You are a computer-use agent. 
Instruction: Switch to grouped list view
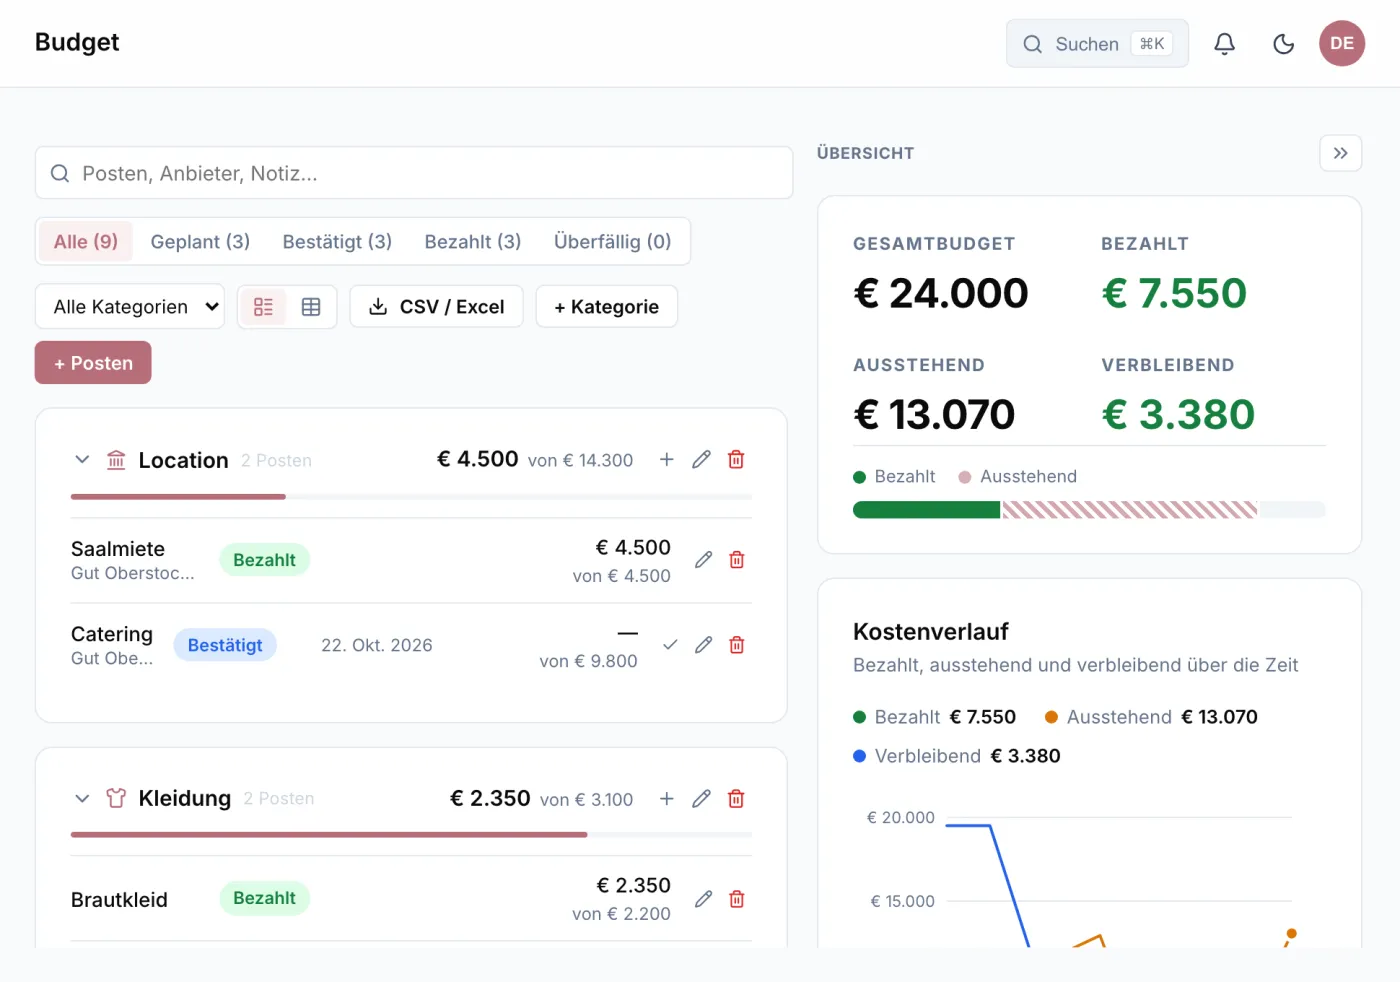coord(263,306)
